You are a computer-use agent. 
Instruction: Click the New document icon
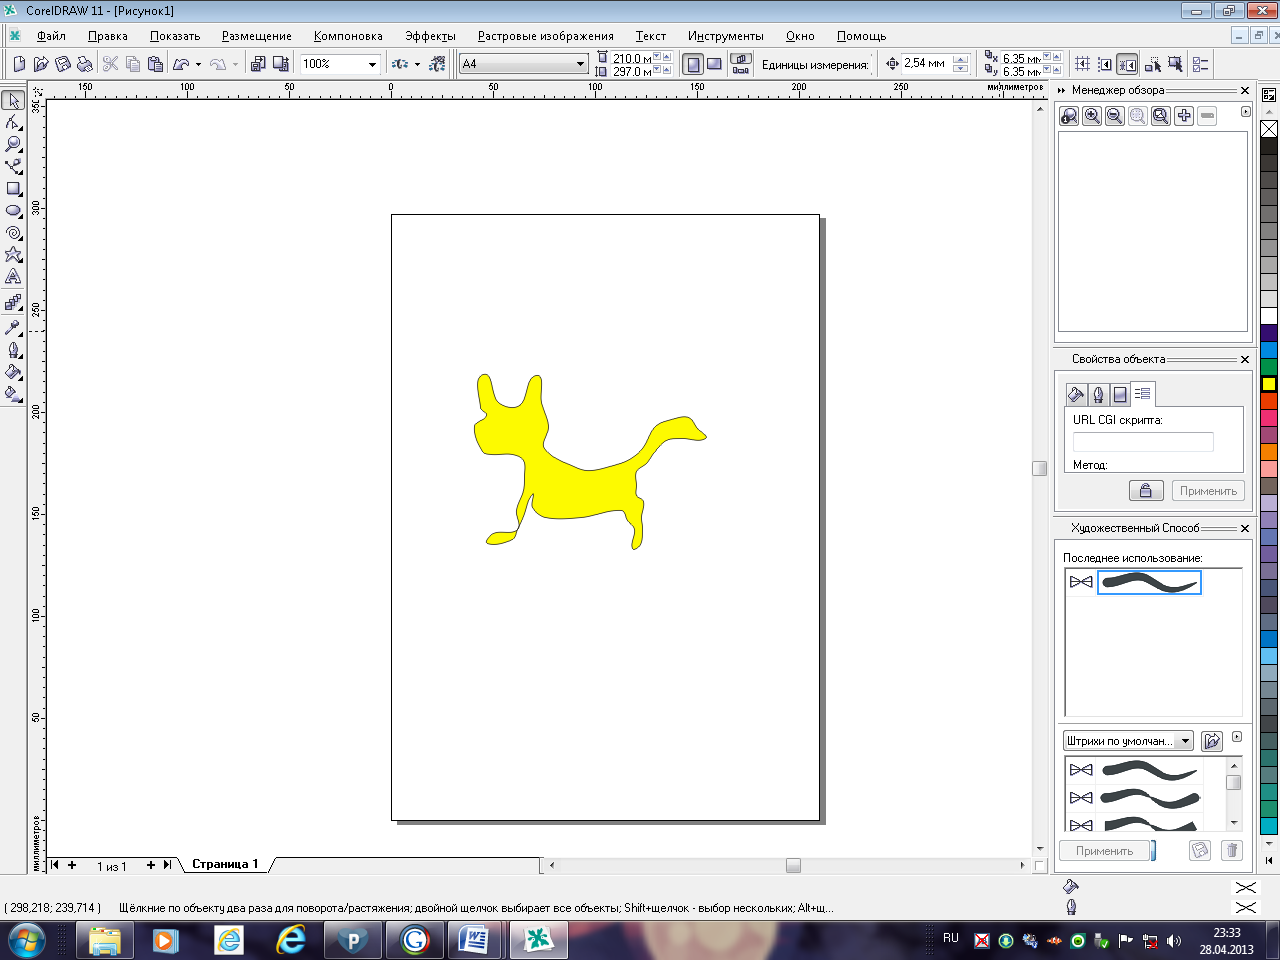pyautogui.click(x=19, y=64)
